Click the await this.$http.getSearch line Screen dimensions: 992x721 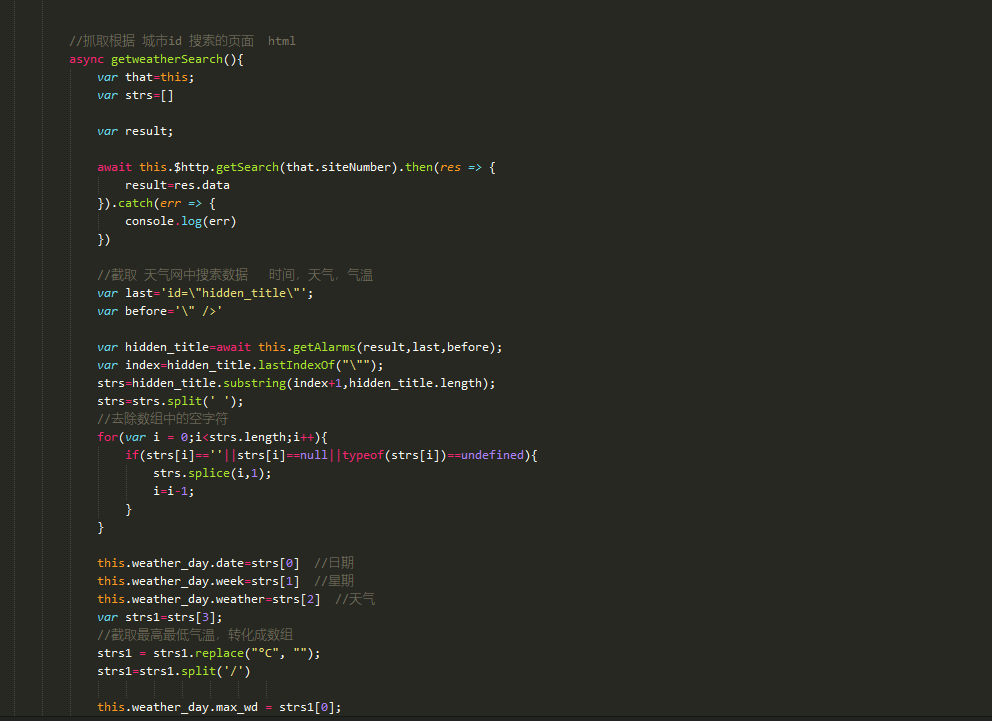tap(296, 167)
